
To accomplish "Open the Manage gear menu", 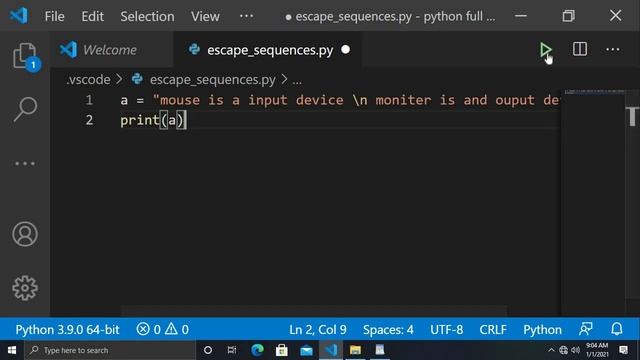I will click(x=25, y=288).
